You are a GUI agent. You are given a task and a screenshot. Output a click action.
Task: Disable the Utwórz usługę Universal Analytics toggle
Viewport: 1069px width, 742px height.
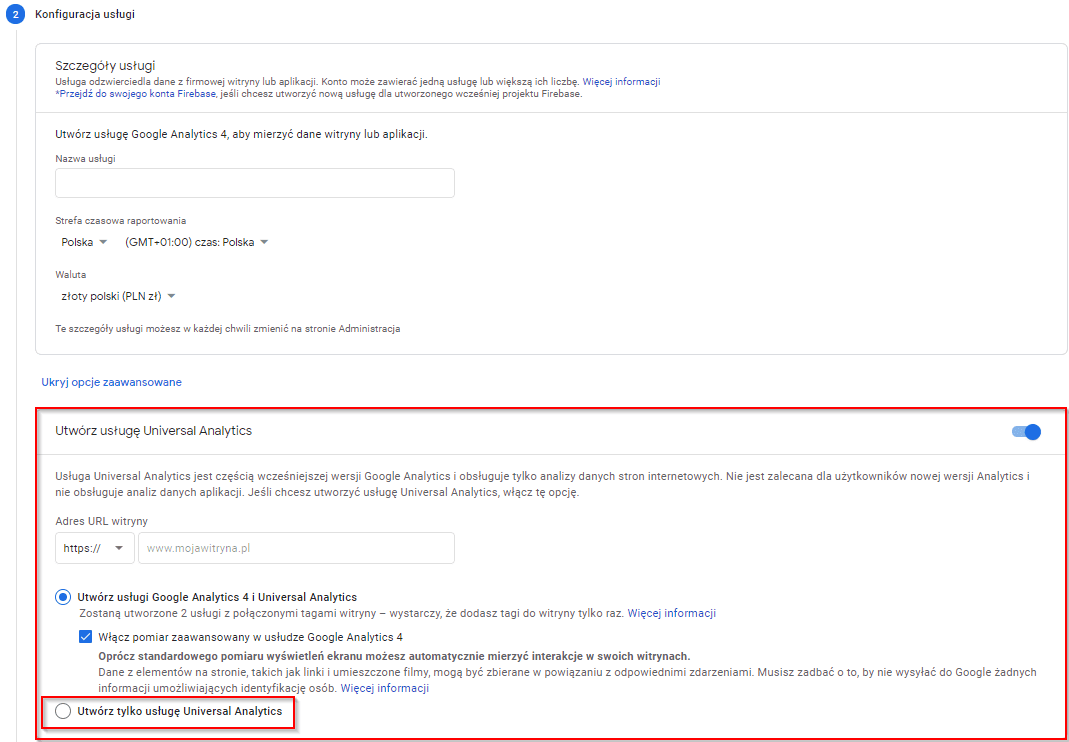click(1024, 432)
